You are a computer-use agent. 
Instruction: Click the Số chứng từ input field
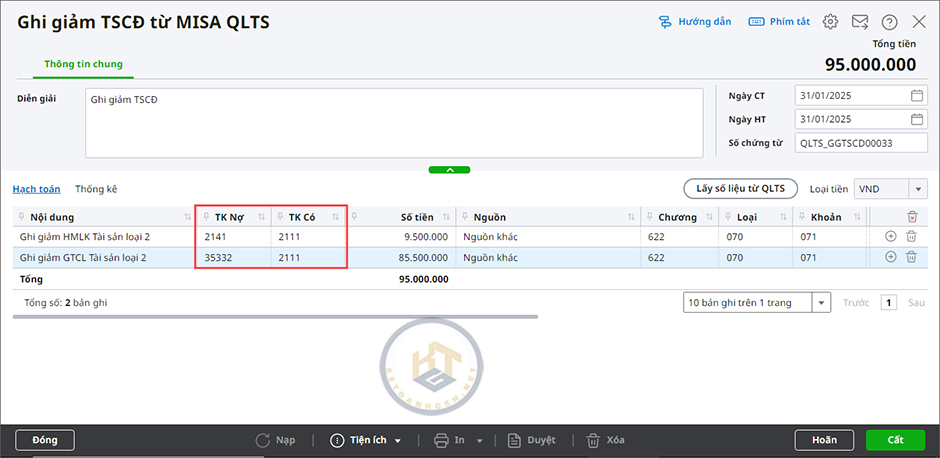860,143
